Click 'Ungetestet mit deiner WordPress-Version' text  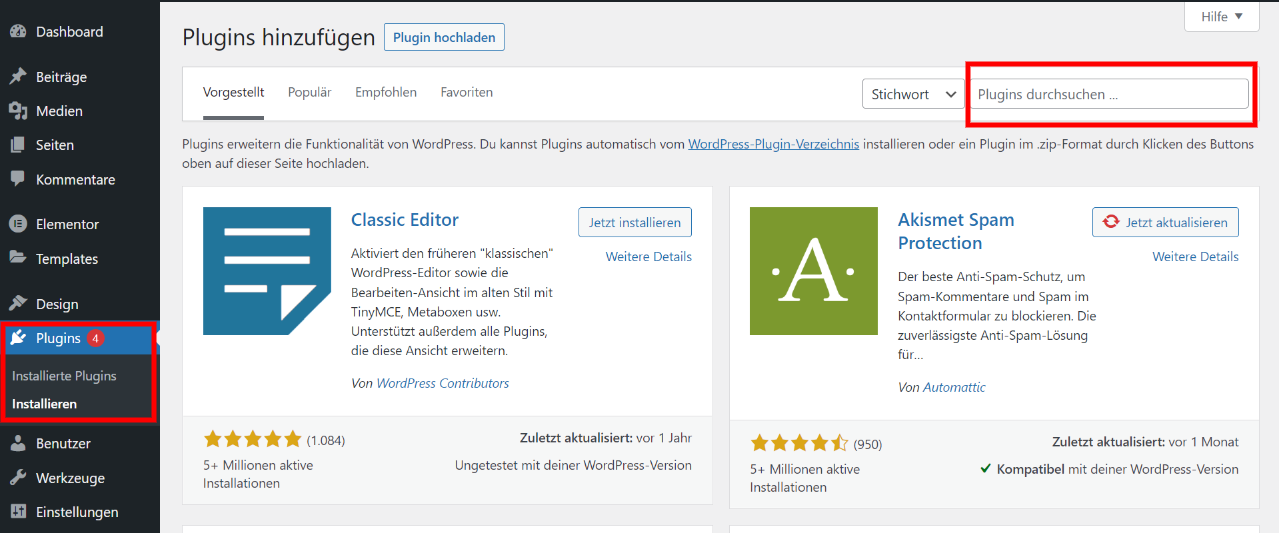pyautogui.click(x=573, y=465)
